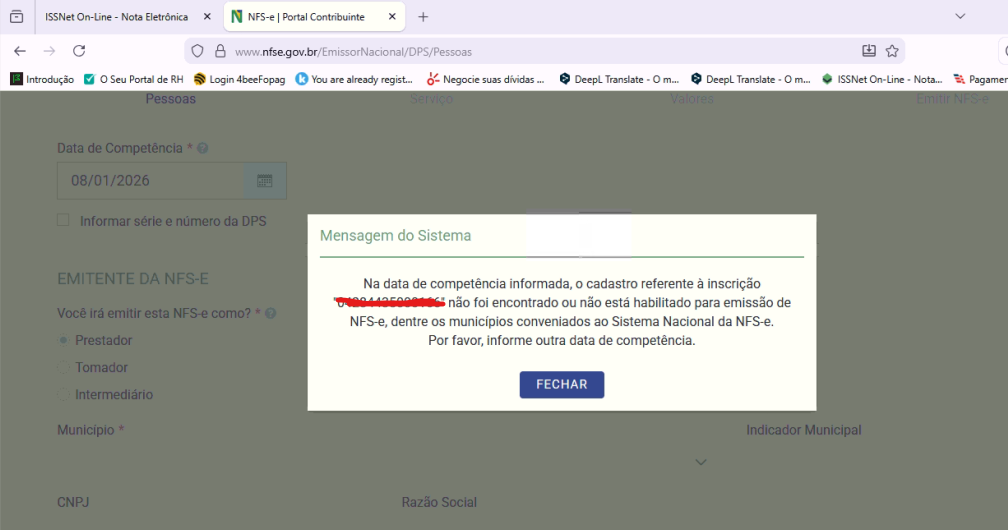Expand the Indicador Municipal dropdown chevron

pyautogui.click(x=701, y=462)
